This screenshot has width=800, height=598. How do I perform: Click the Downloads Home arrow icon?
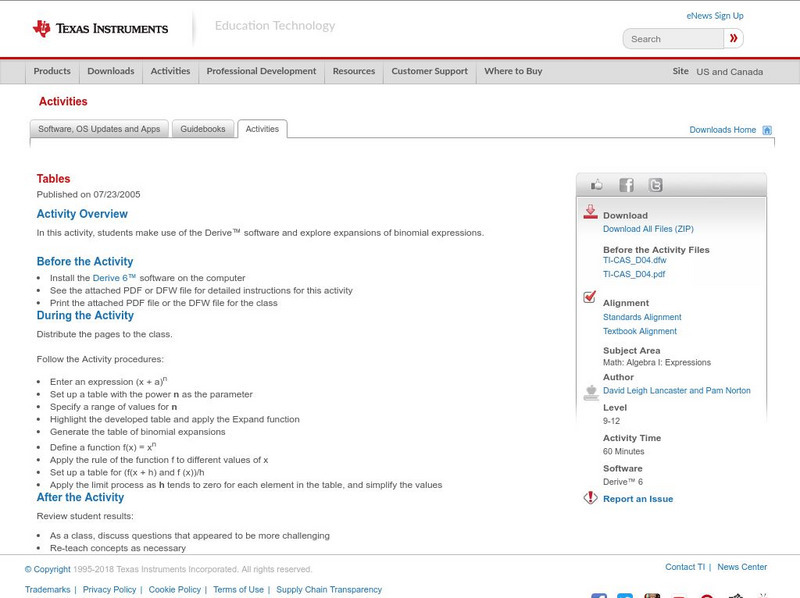coord(767,129)
